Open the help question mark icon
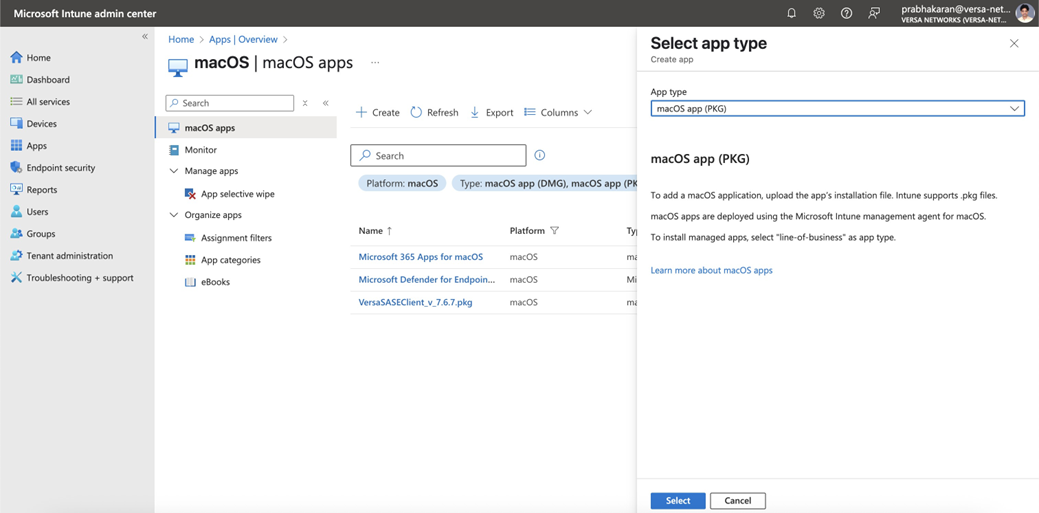Viewport: 1039px width, 513px height. pos(846,13)
